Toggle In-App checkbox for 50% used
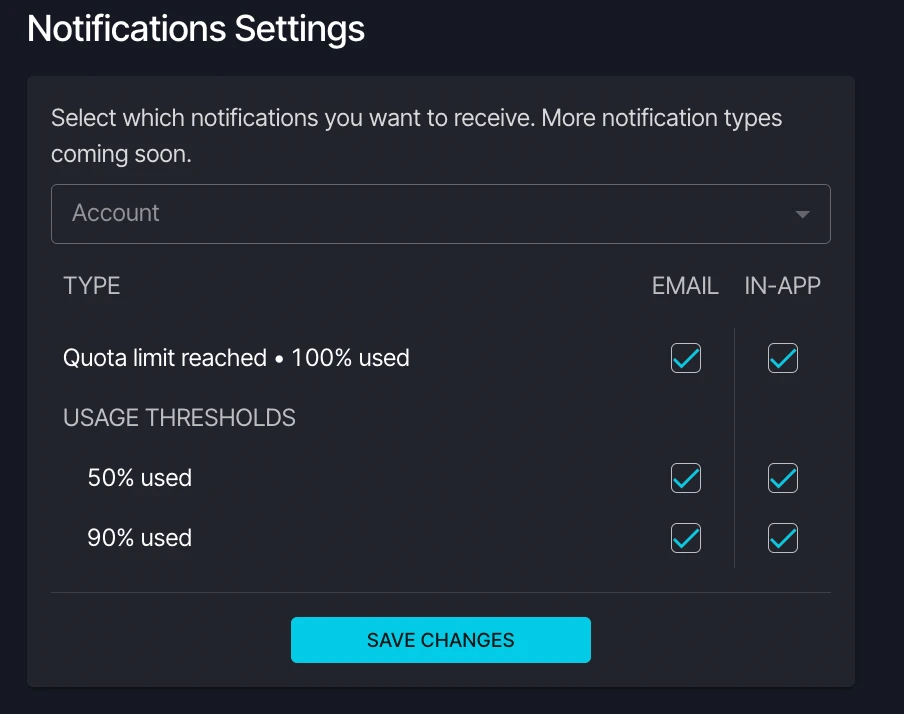The image size is (904, 714). 782,478
